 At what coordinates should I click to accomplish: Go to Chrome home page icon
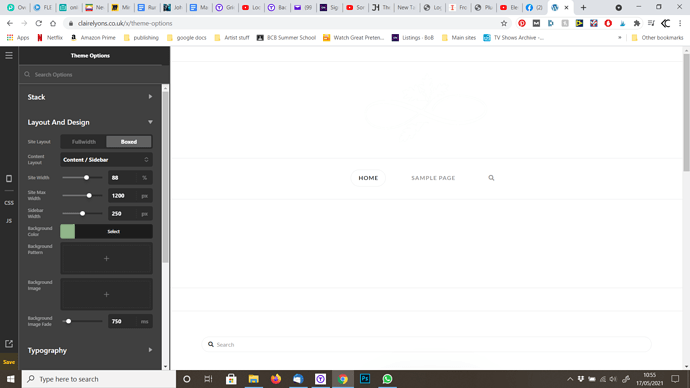pyautogui.click(x=53, y=23)
